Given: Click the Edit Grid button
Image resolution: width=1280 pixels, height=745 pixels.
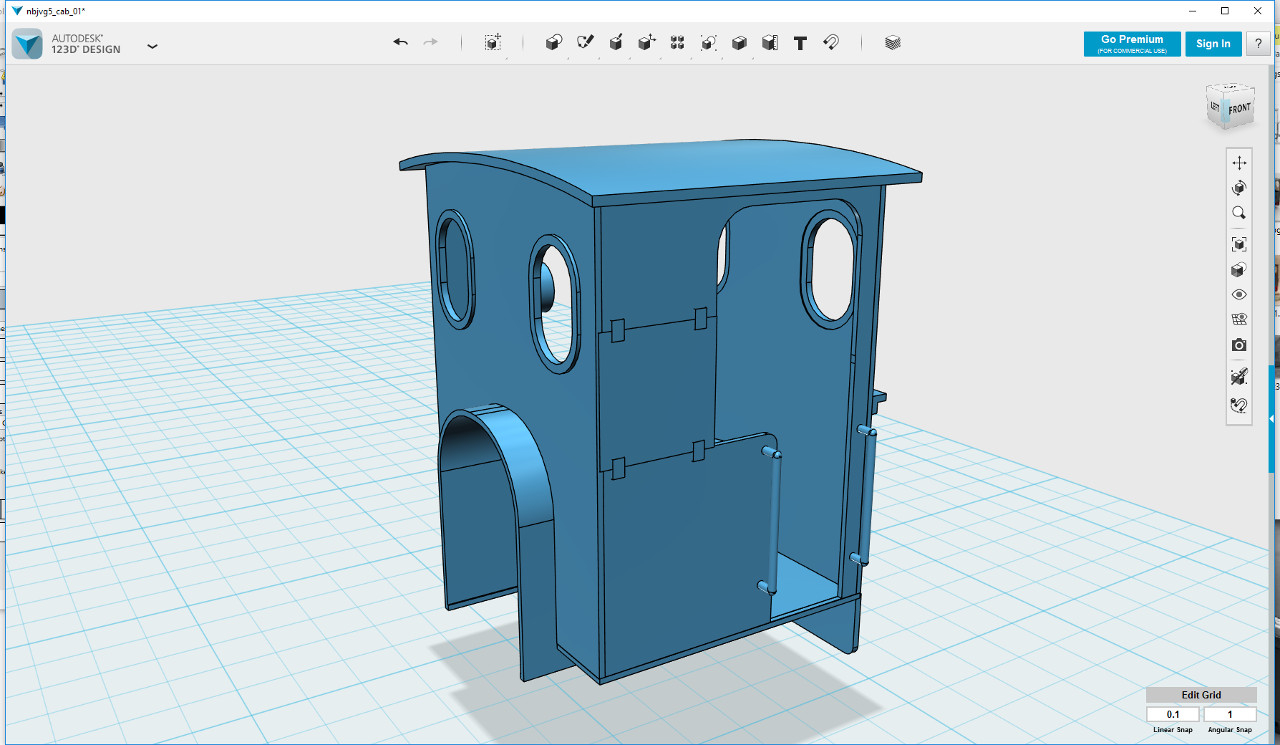Looking at the screenshot, I should pyautogui.click(x=1201, y=695).
